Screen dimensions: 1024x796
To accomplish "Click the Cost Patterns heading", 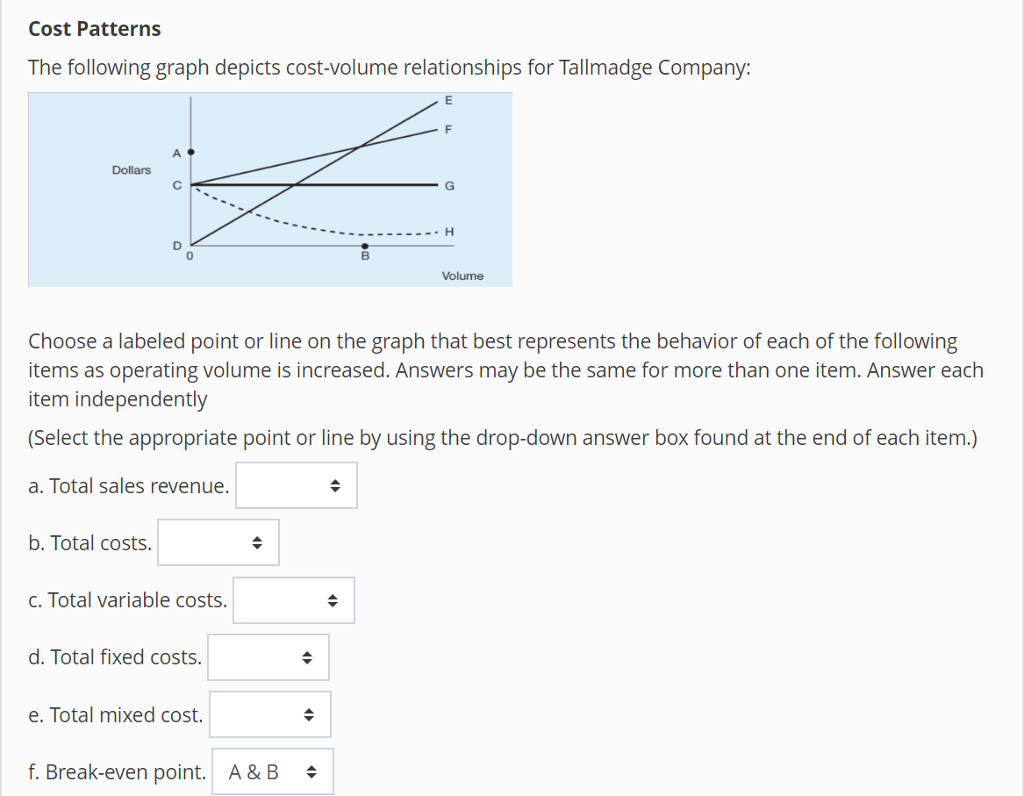I will point(95,28).
